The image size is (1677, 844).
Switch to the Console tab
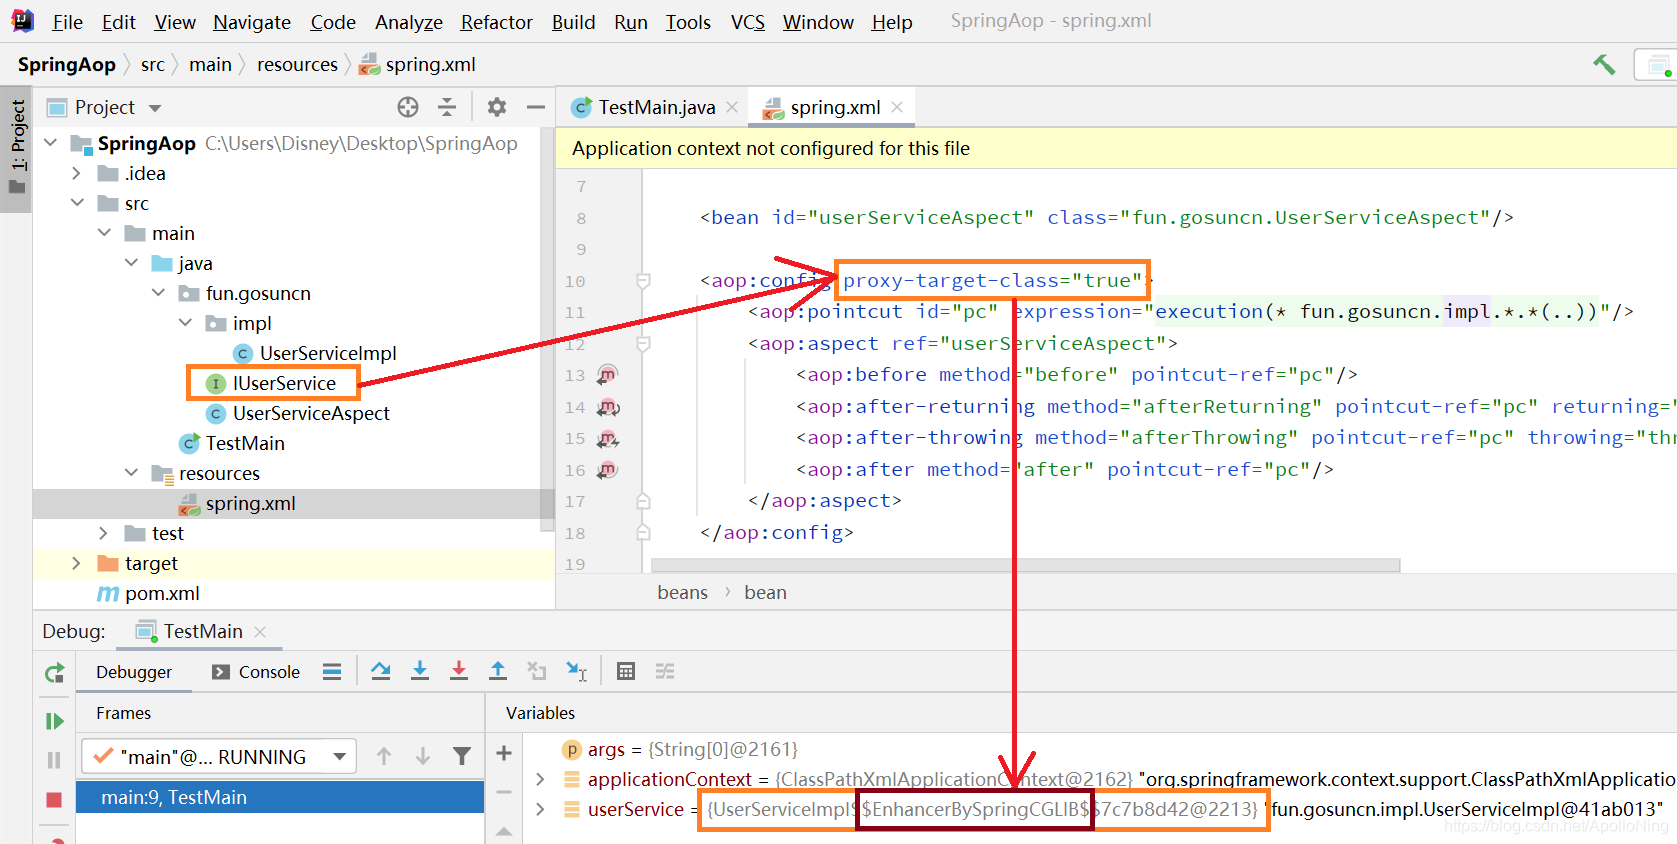point(256,672)
